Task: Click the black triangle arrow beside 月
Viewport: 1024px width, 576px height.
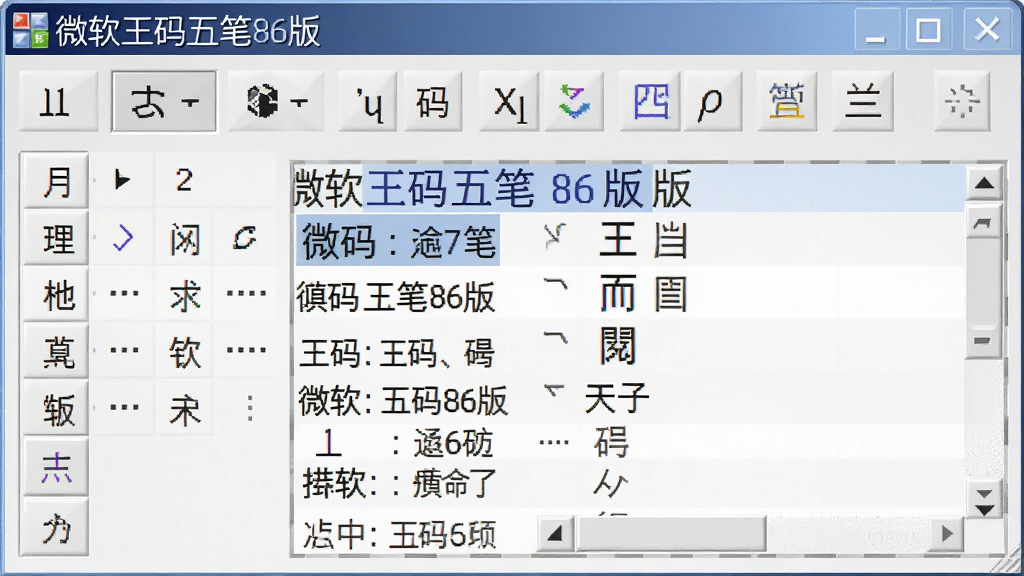Action: [121, 180]
